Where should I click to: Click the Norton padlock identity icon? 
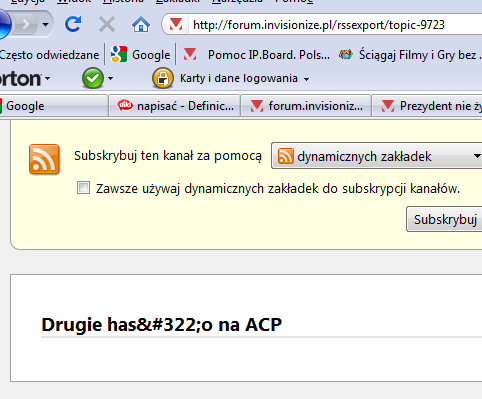click(163, 78)
